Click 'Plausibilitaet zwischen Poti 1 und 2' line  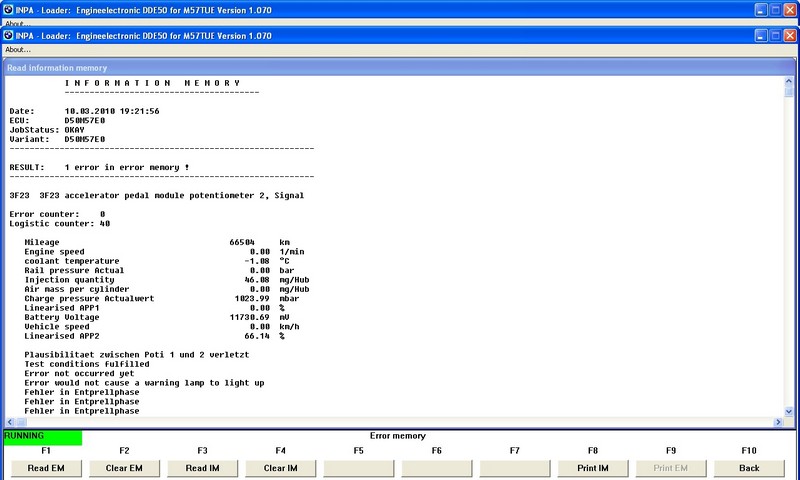point(137,355)
